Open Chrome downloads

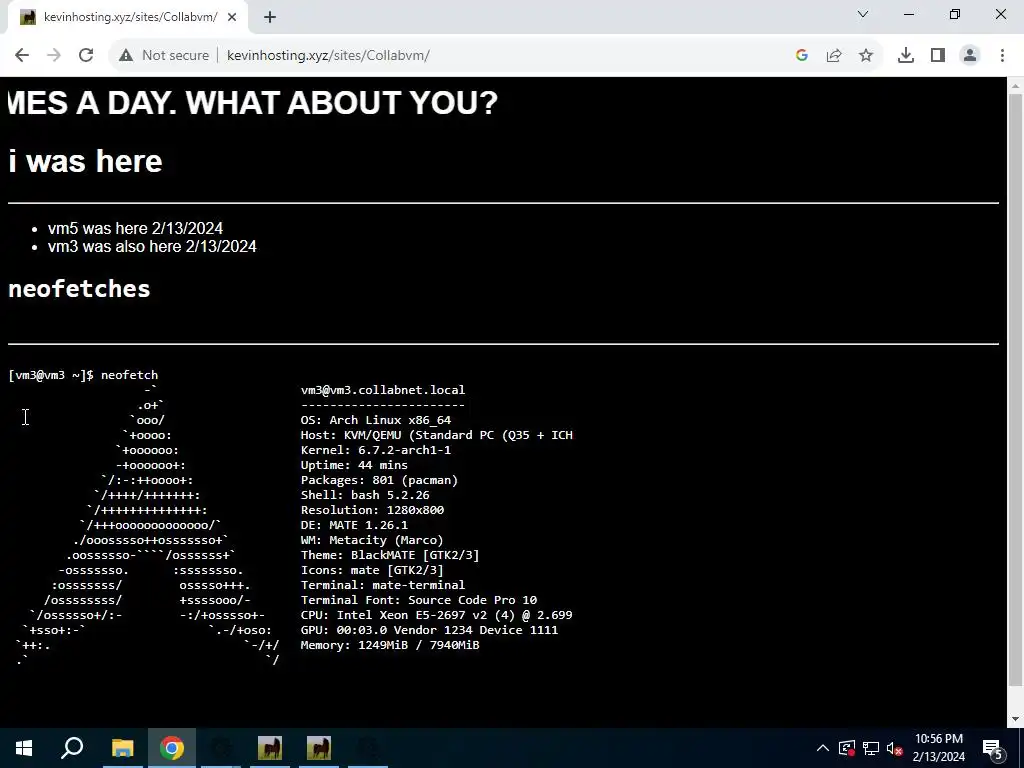(x=906, y=56)
